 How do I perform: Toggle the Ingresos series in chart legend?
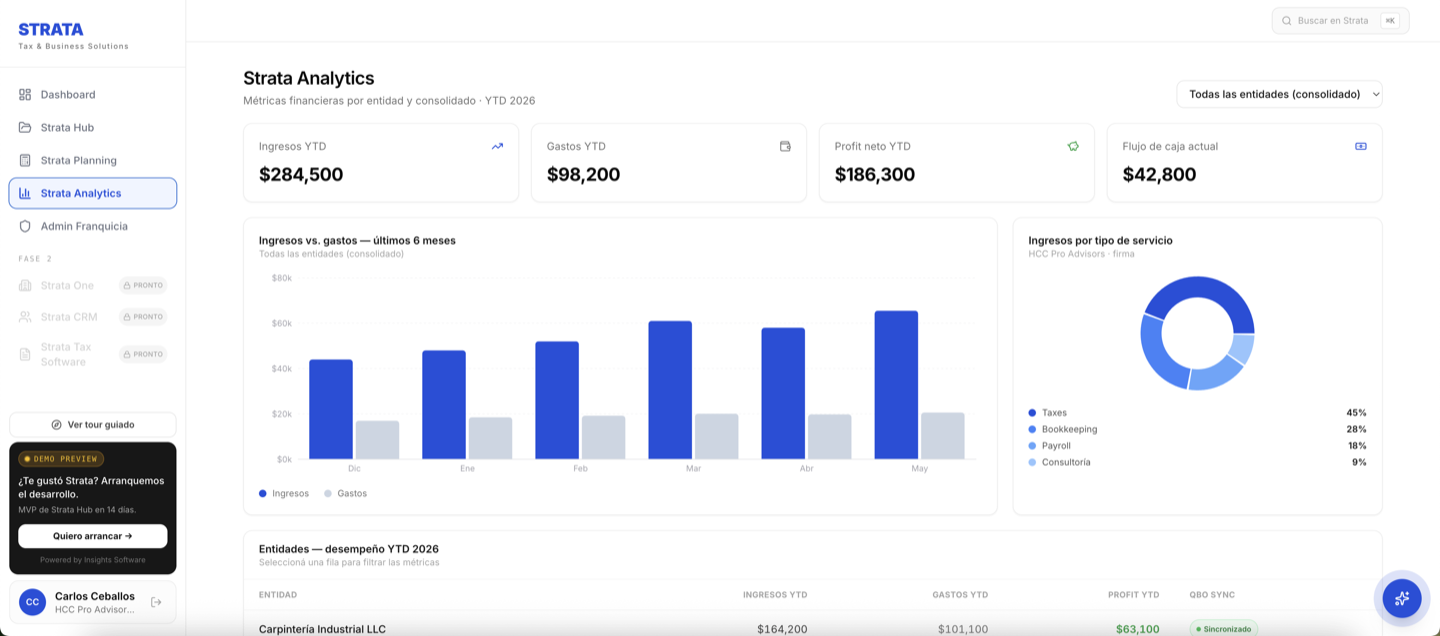[x=284, y=493]
